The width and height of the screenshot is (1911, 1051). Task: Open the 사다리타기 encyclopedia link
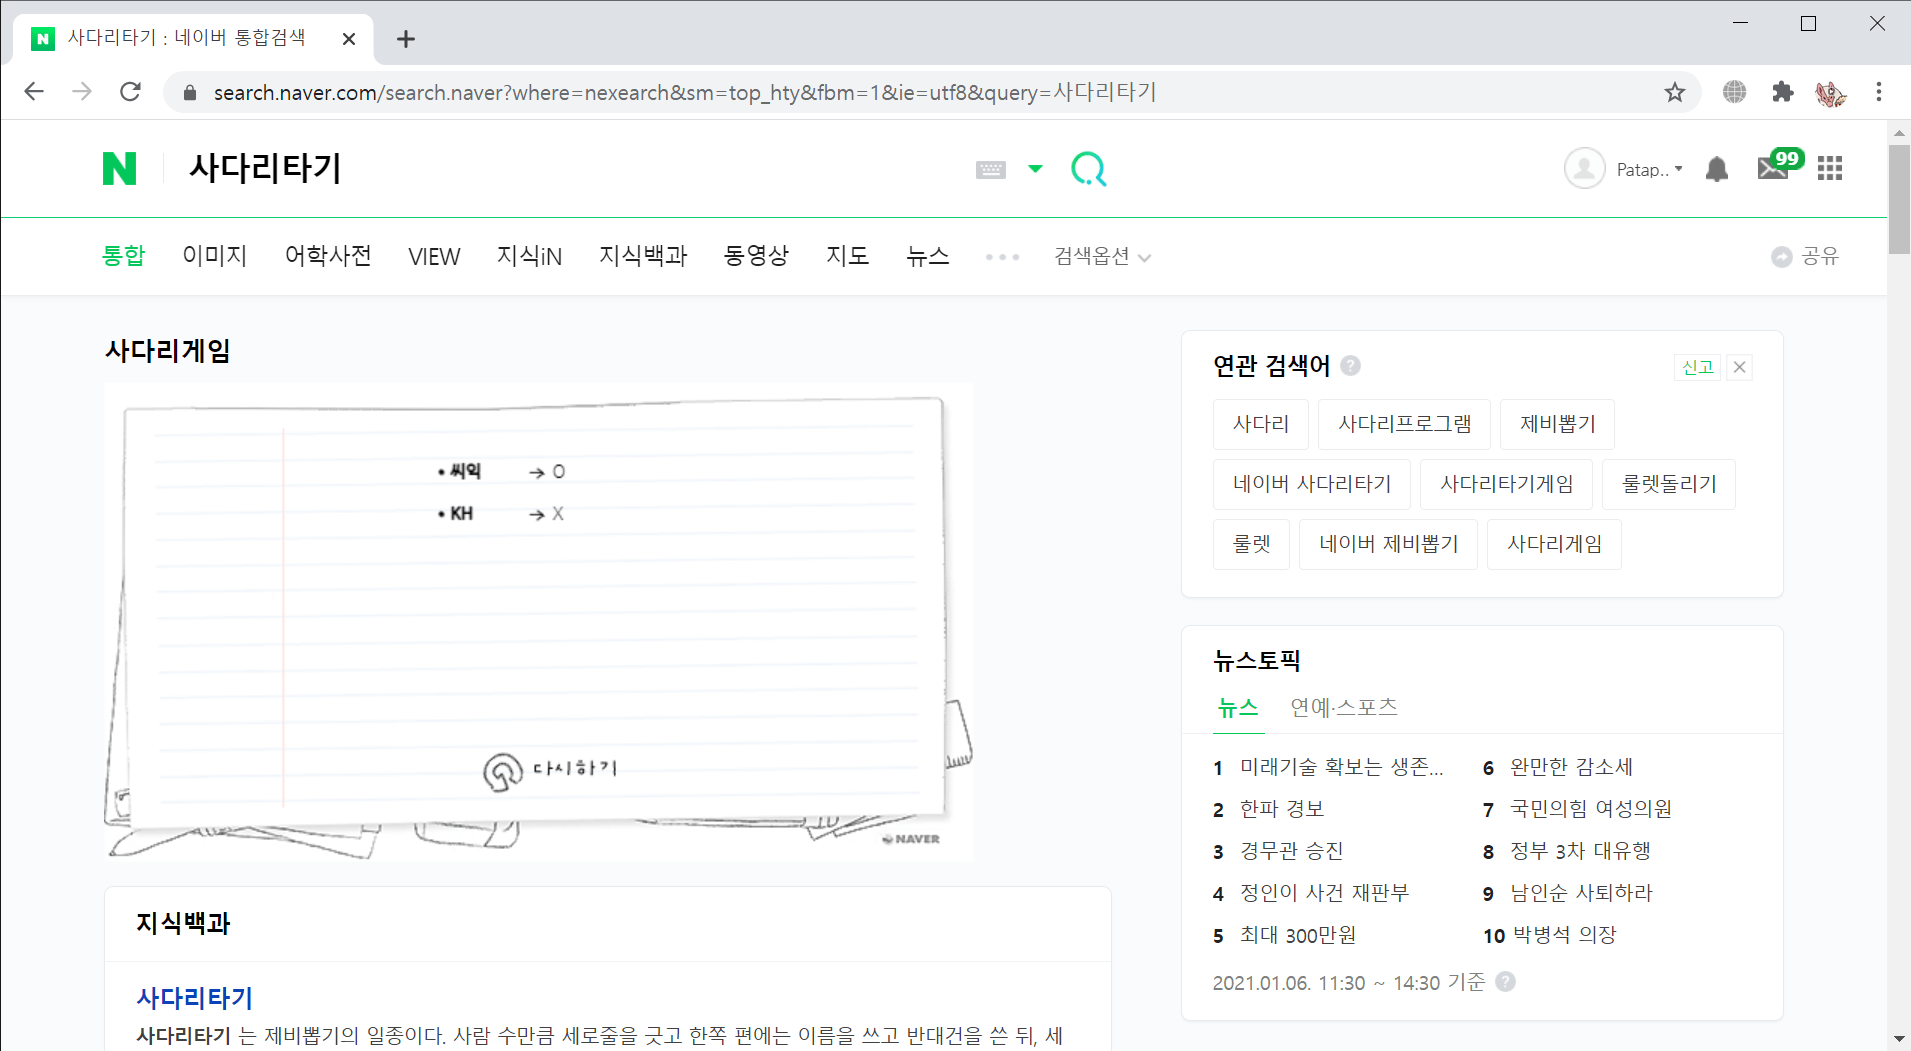[195, 998]
